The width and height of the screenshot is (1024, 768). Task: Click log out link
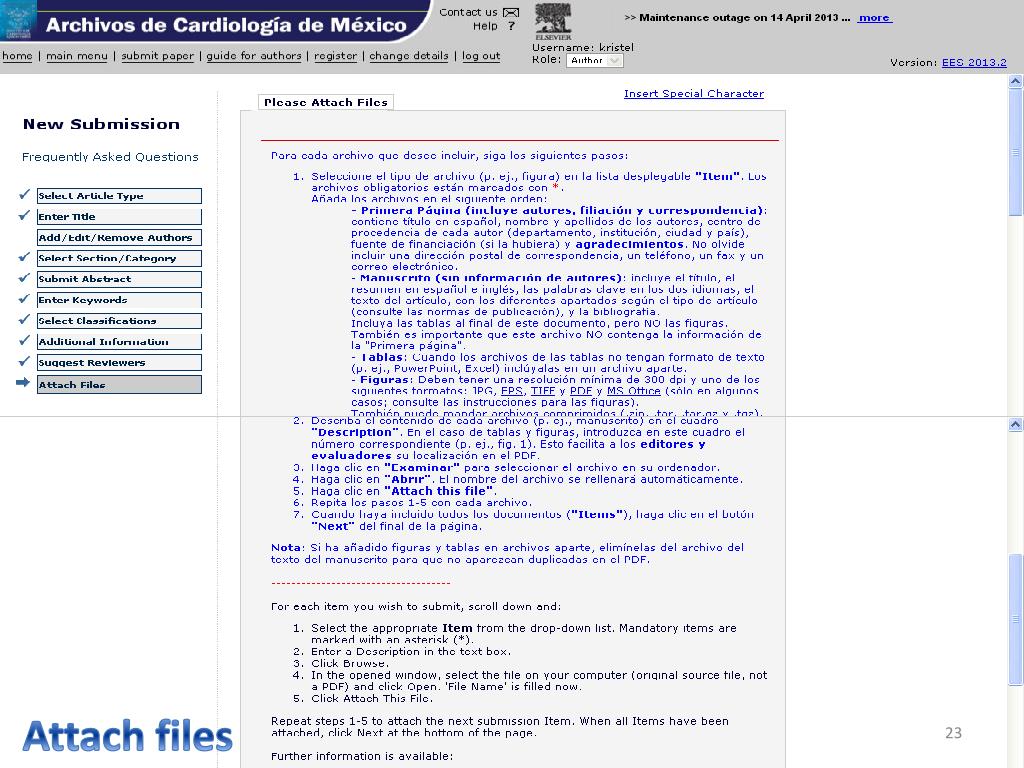click(481, 56)
